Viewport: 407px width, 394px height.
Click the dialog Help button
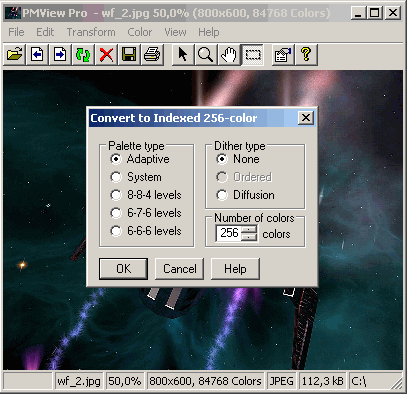[x=235, y=269]
